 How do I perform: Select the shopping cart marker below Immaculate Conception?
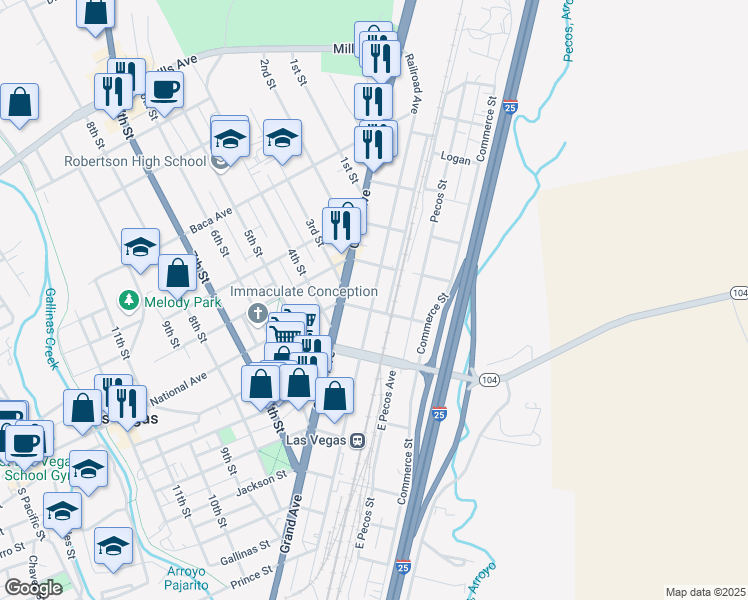pyautogui.click(x=286, y=333)
